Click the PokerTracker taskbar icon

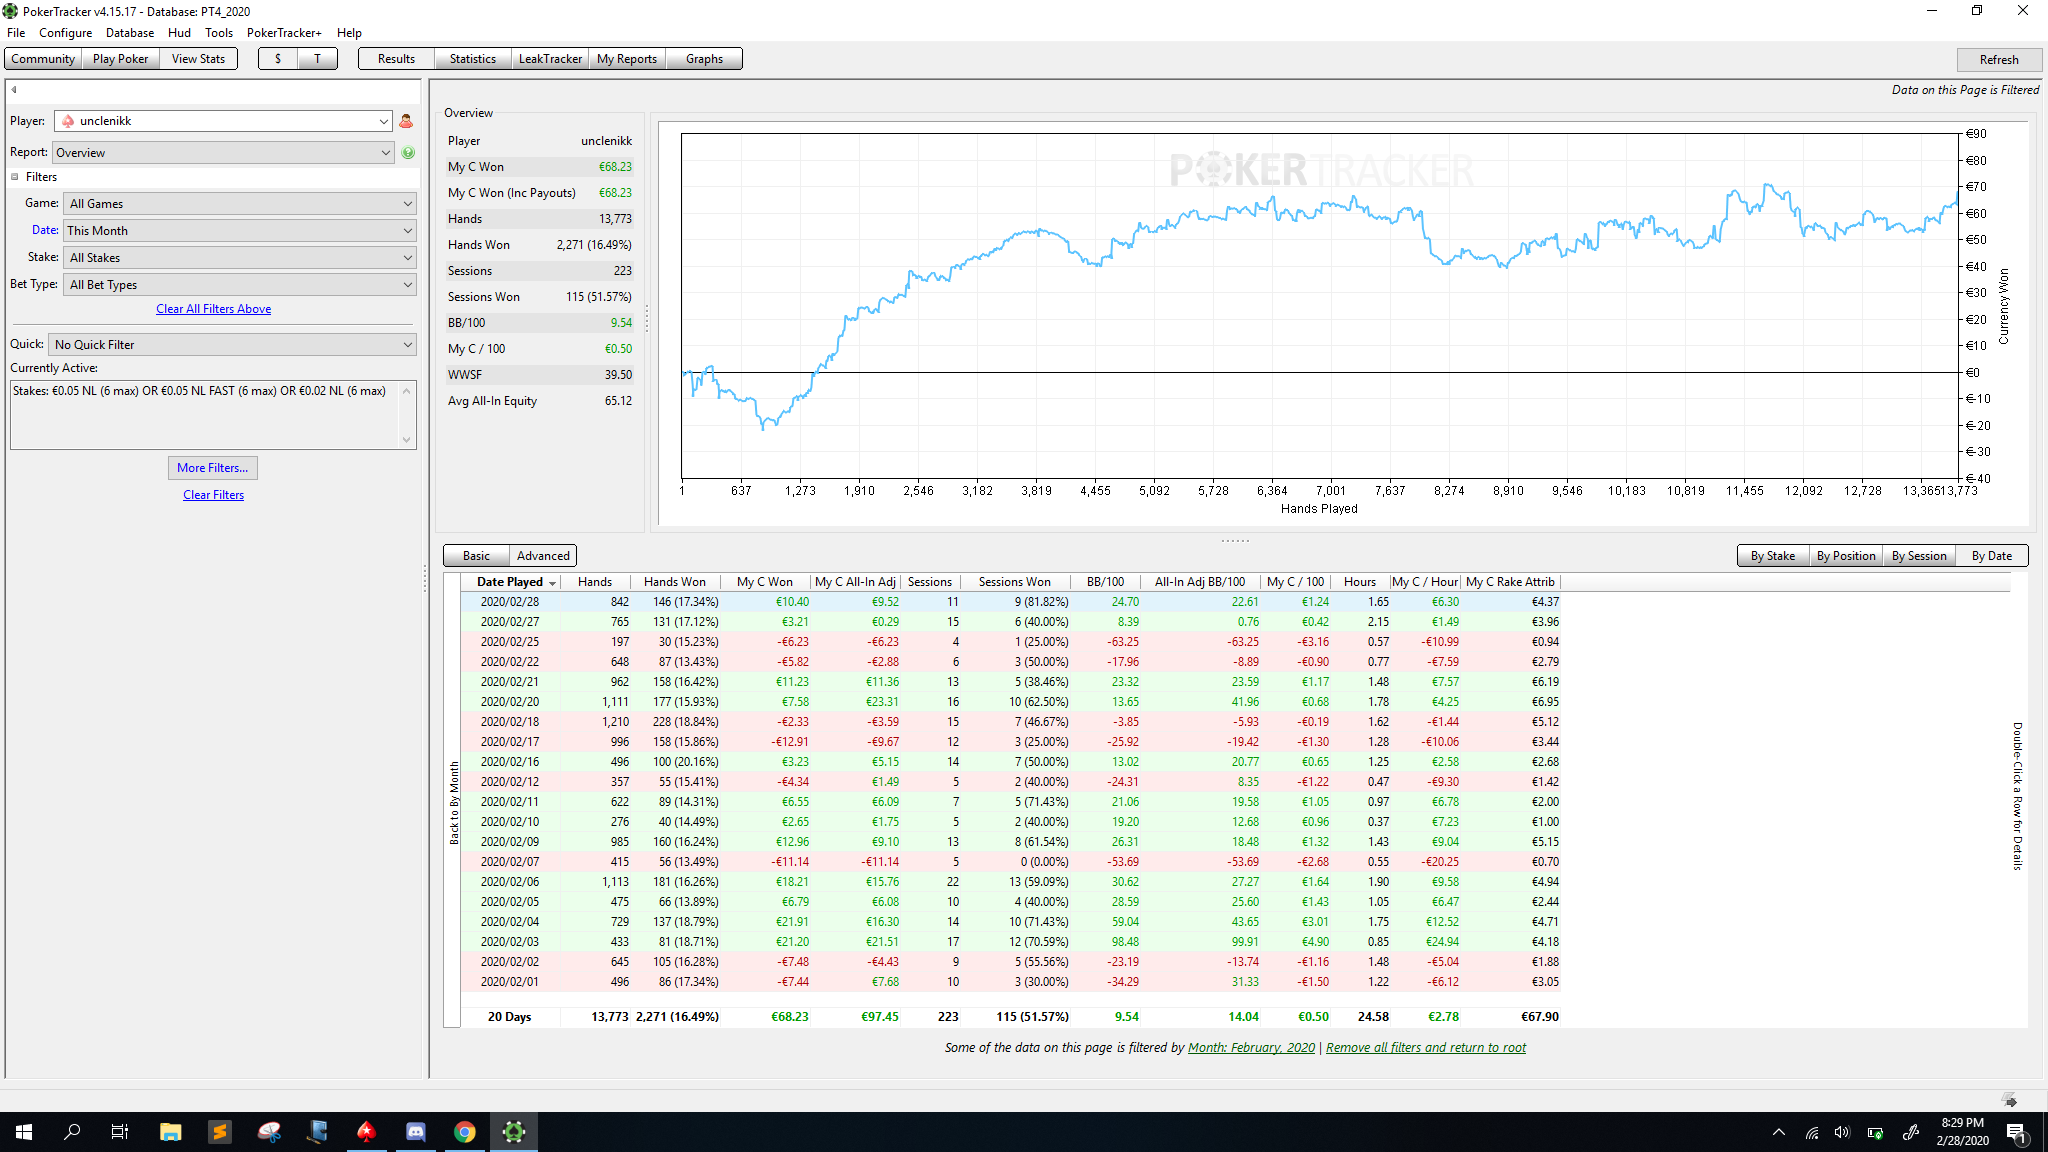(x=514, y=1132)
